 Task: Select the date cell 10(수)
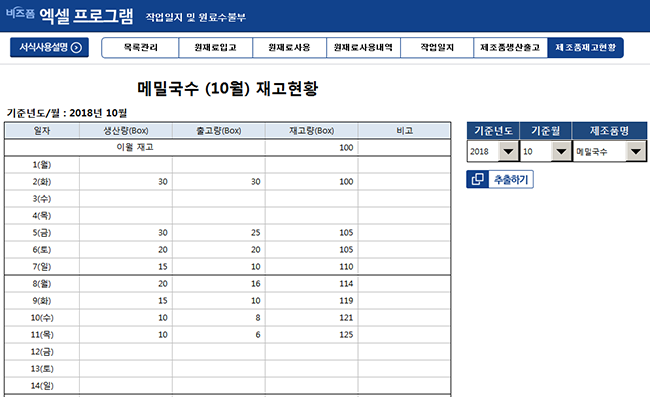tap(42, 317)
